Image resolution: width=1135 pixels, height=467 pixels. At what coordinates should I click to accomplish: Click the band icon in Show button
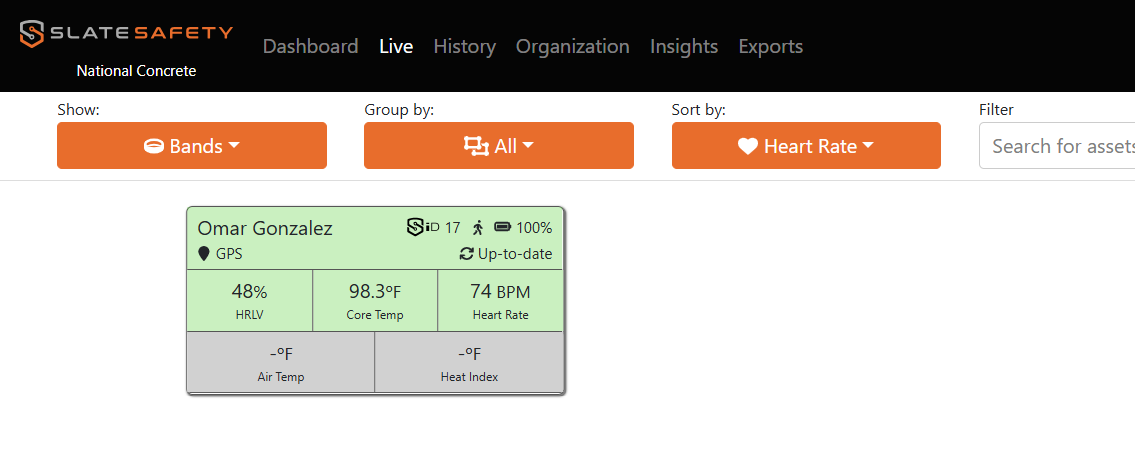pyautogui.click(x=153, y=146)
